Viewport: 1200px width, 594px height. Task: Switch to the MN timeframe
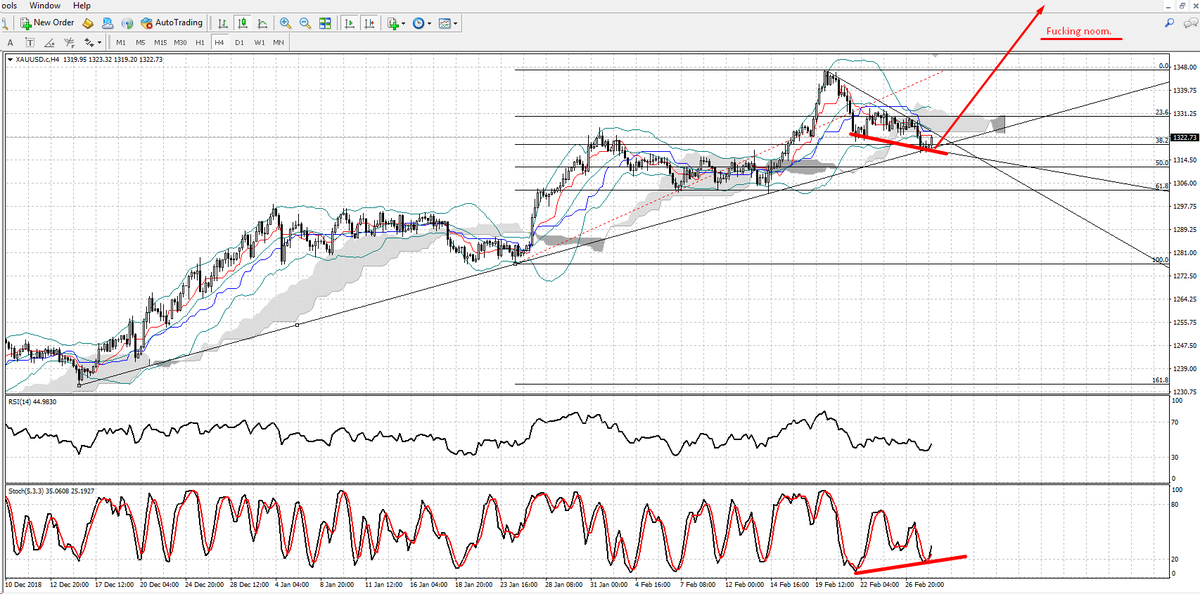[278, 43]
